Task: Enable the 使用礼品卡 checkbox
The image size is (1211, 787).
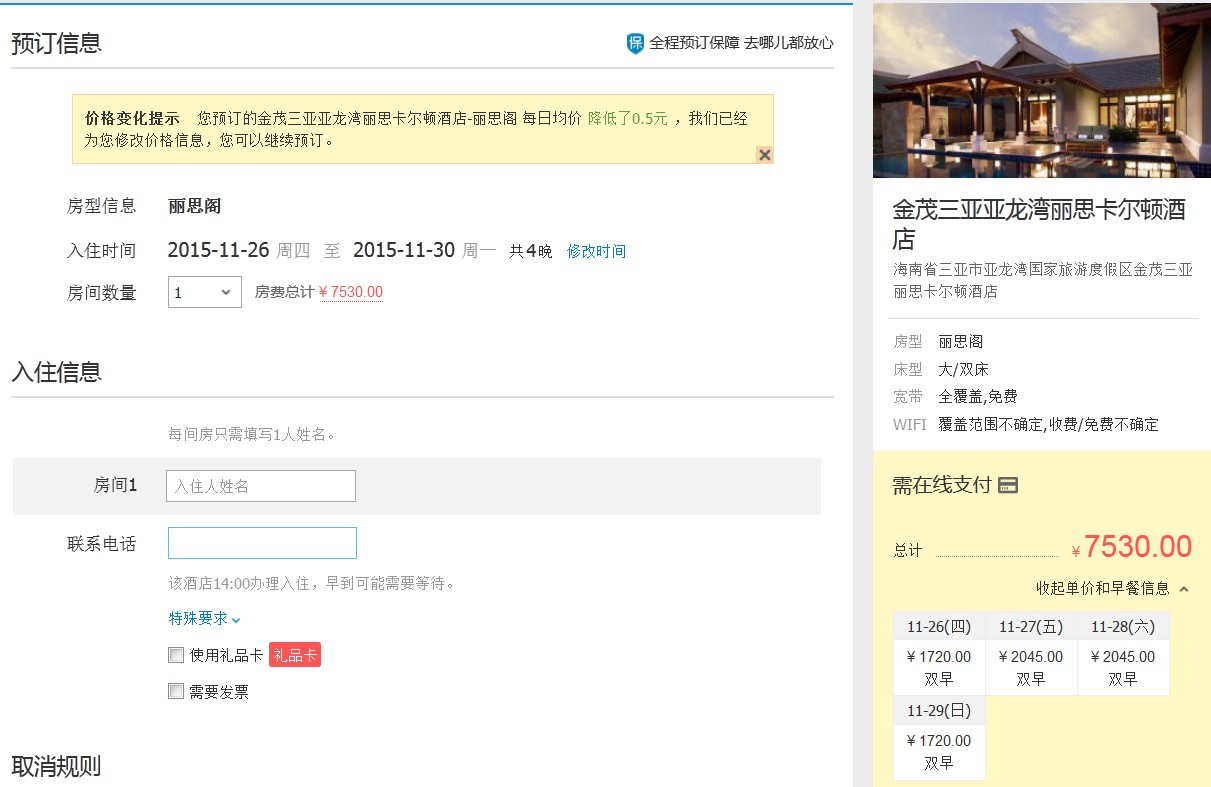Action: coord(176,656)
